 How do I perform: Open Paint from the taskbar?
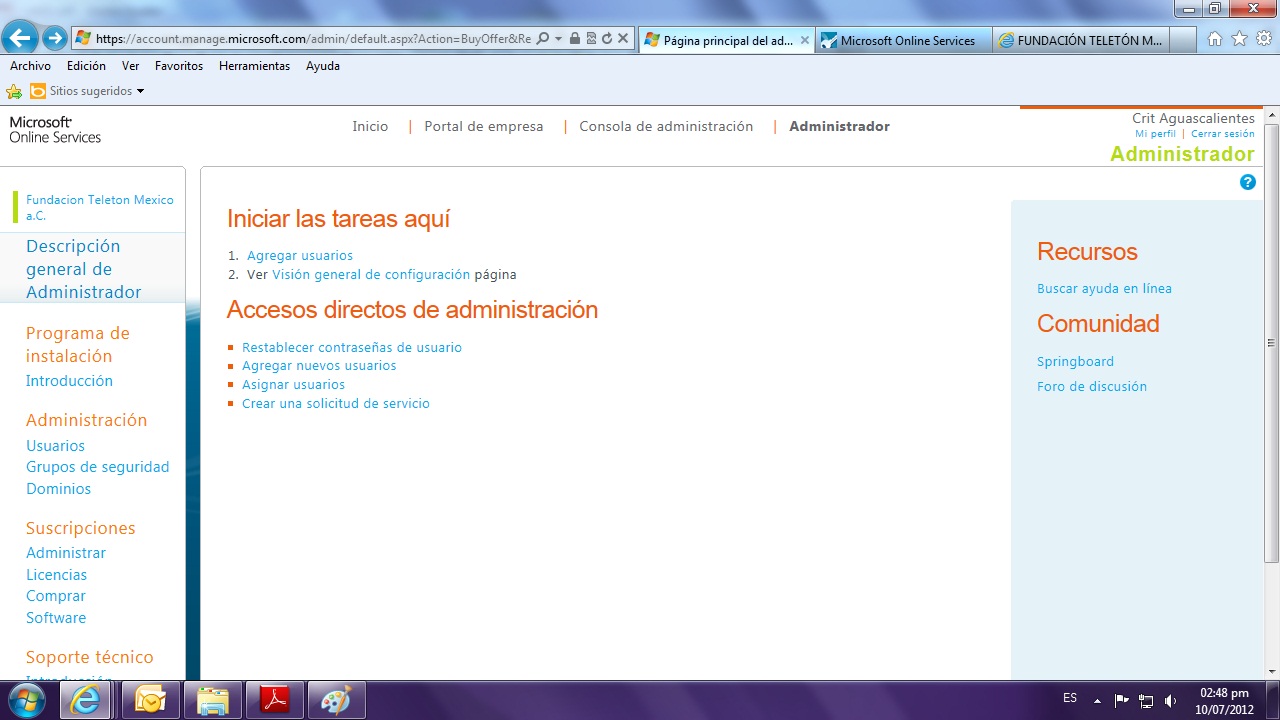tap(336, 700)
